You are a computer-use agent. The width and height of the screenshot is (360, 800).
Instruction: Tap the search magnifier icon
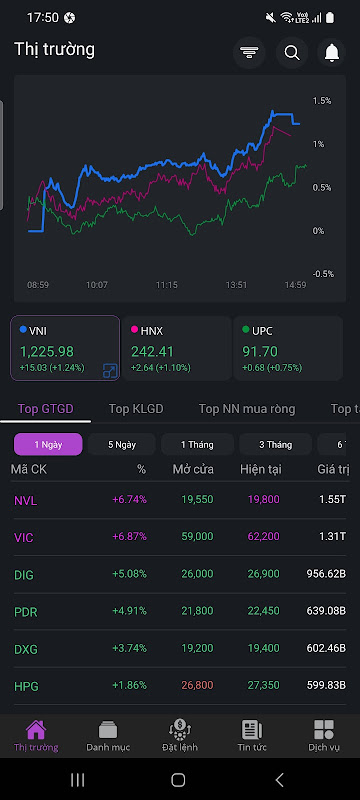pyautogui.click(x=292, y=53)
